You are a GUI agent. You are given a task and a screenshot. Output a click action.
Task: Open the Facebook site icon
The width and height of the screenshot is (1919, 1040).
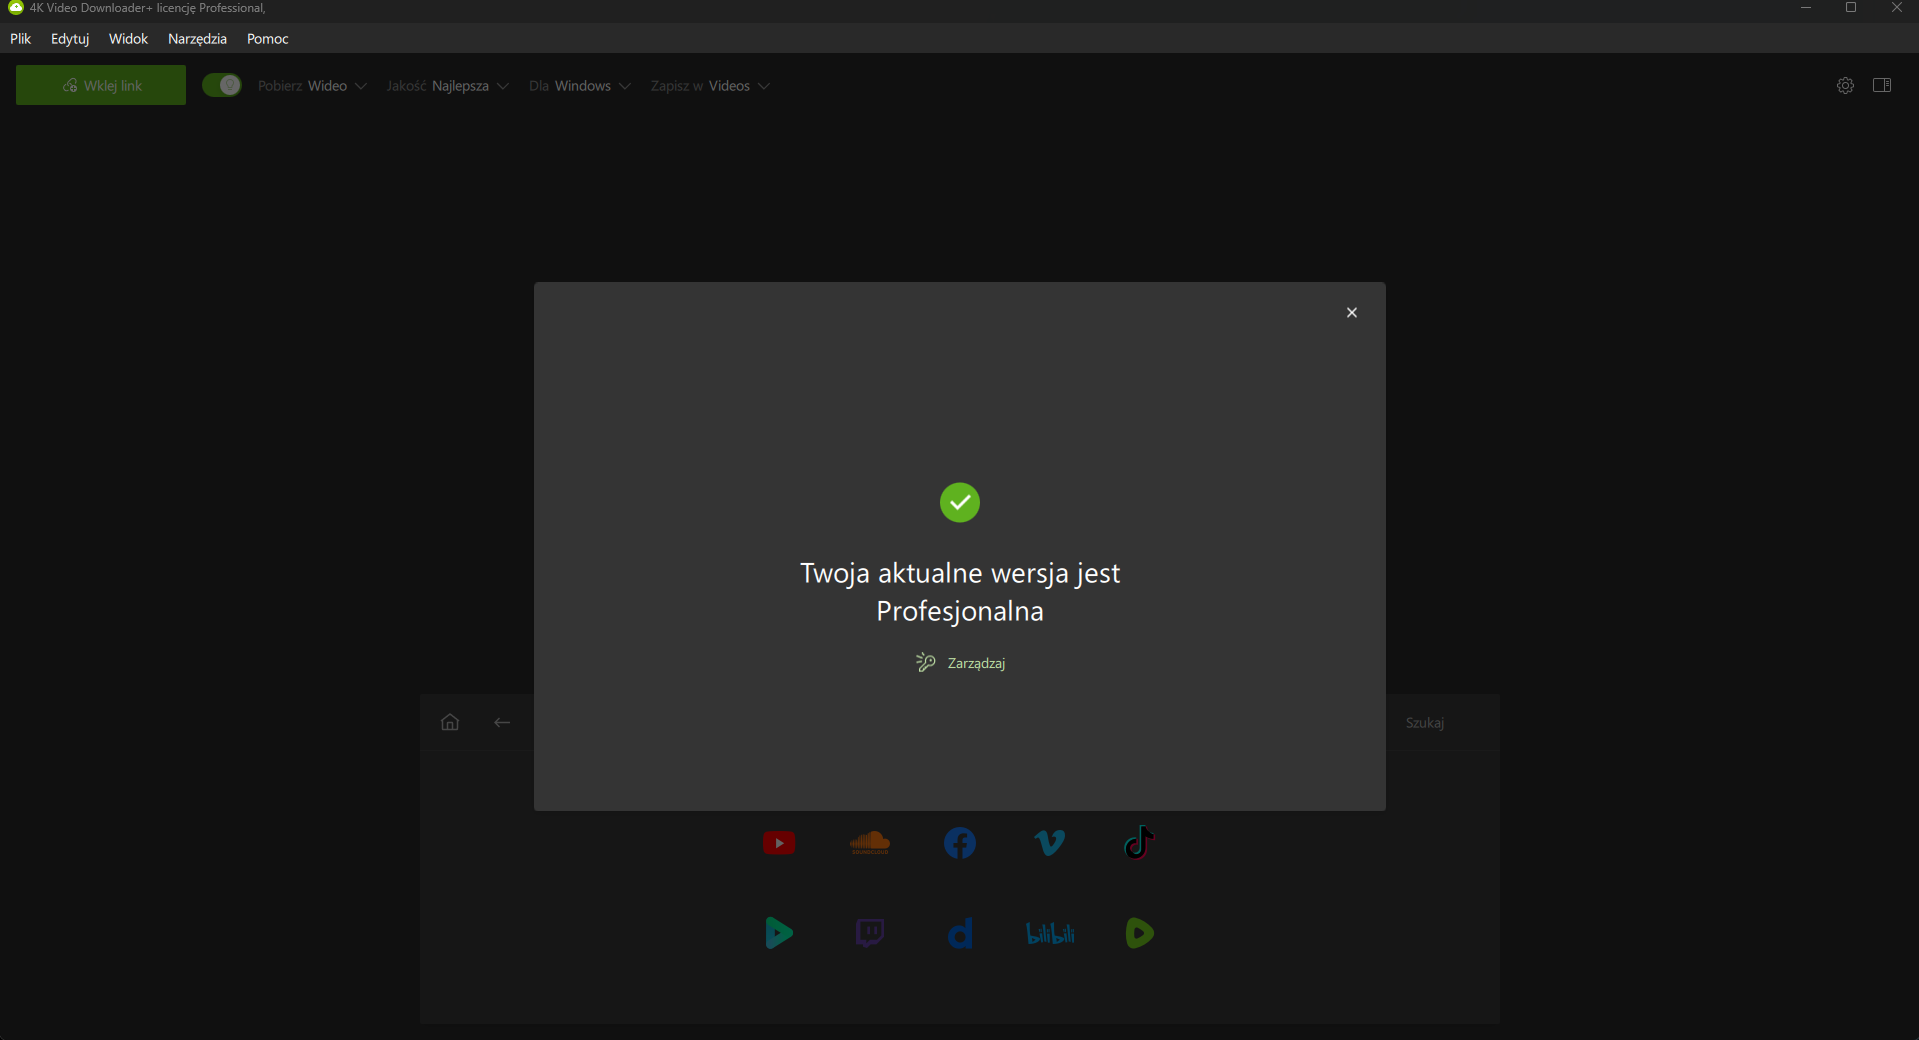(x=960, y=843)
